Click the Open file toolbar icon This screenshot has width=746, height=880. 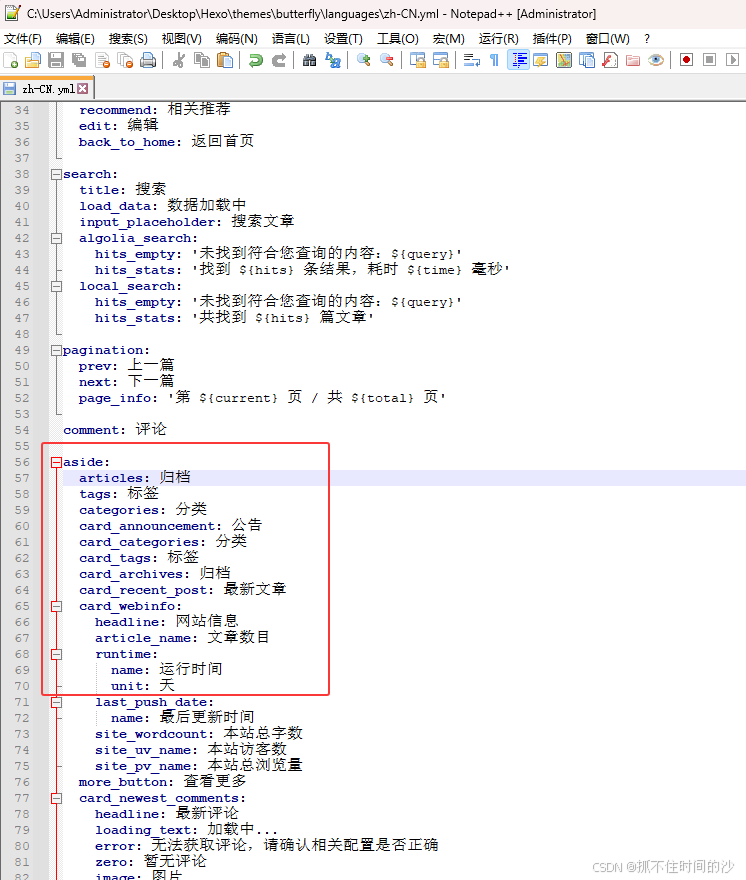click(x=33, y=60)
